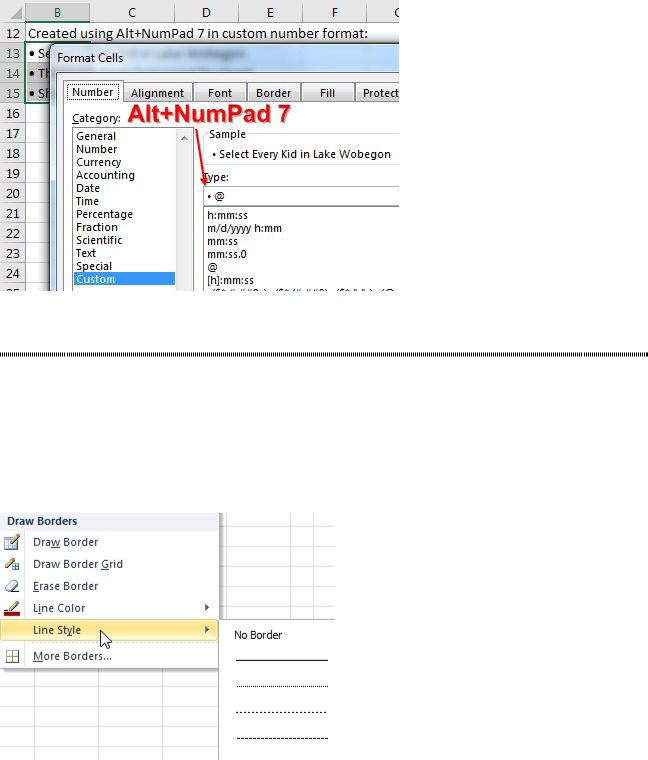The width and height of the screenshot is (648, 760).
Task: Expand Line Style submenu arrow
Action: tap(207, 630)
